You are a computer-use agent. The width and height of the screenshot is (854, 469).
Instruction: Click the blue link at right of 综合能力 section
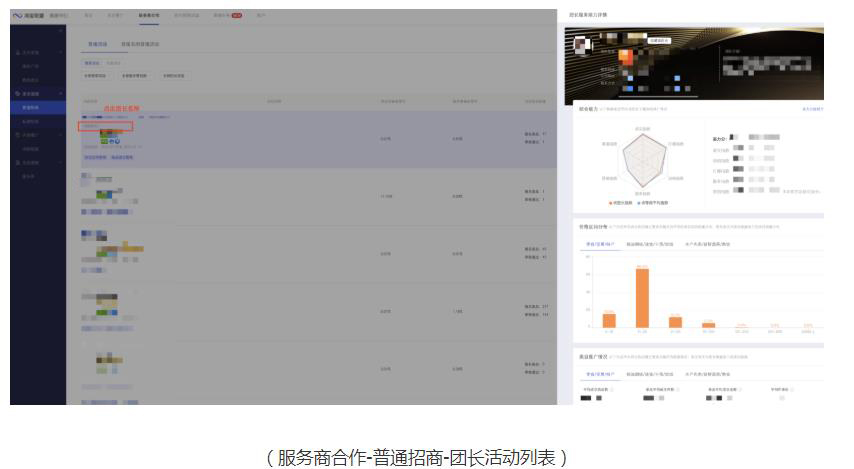(812, 108)
